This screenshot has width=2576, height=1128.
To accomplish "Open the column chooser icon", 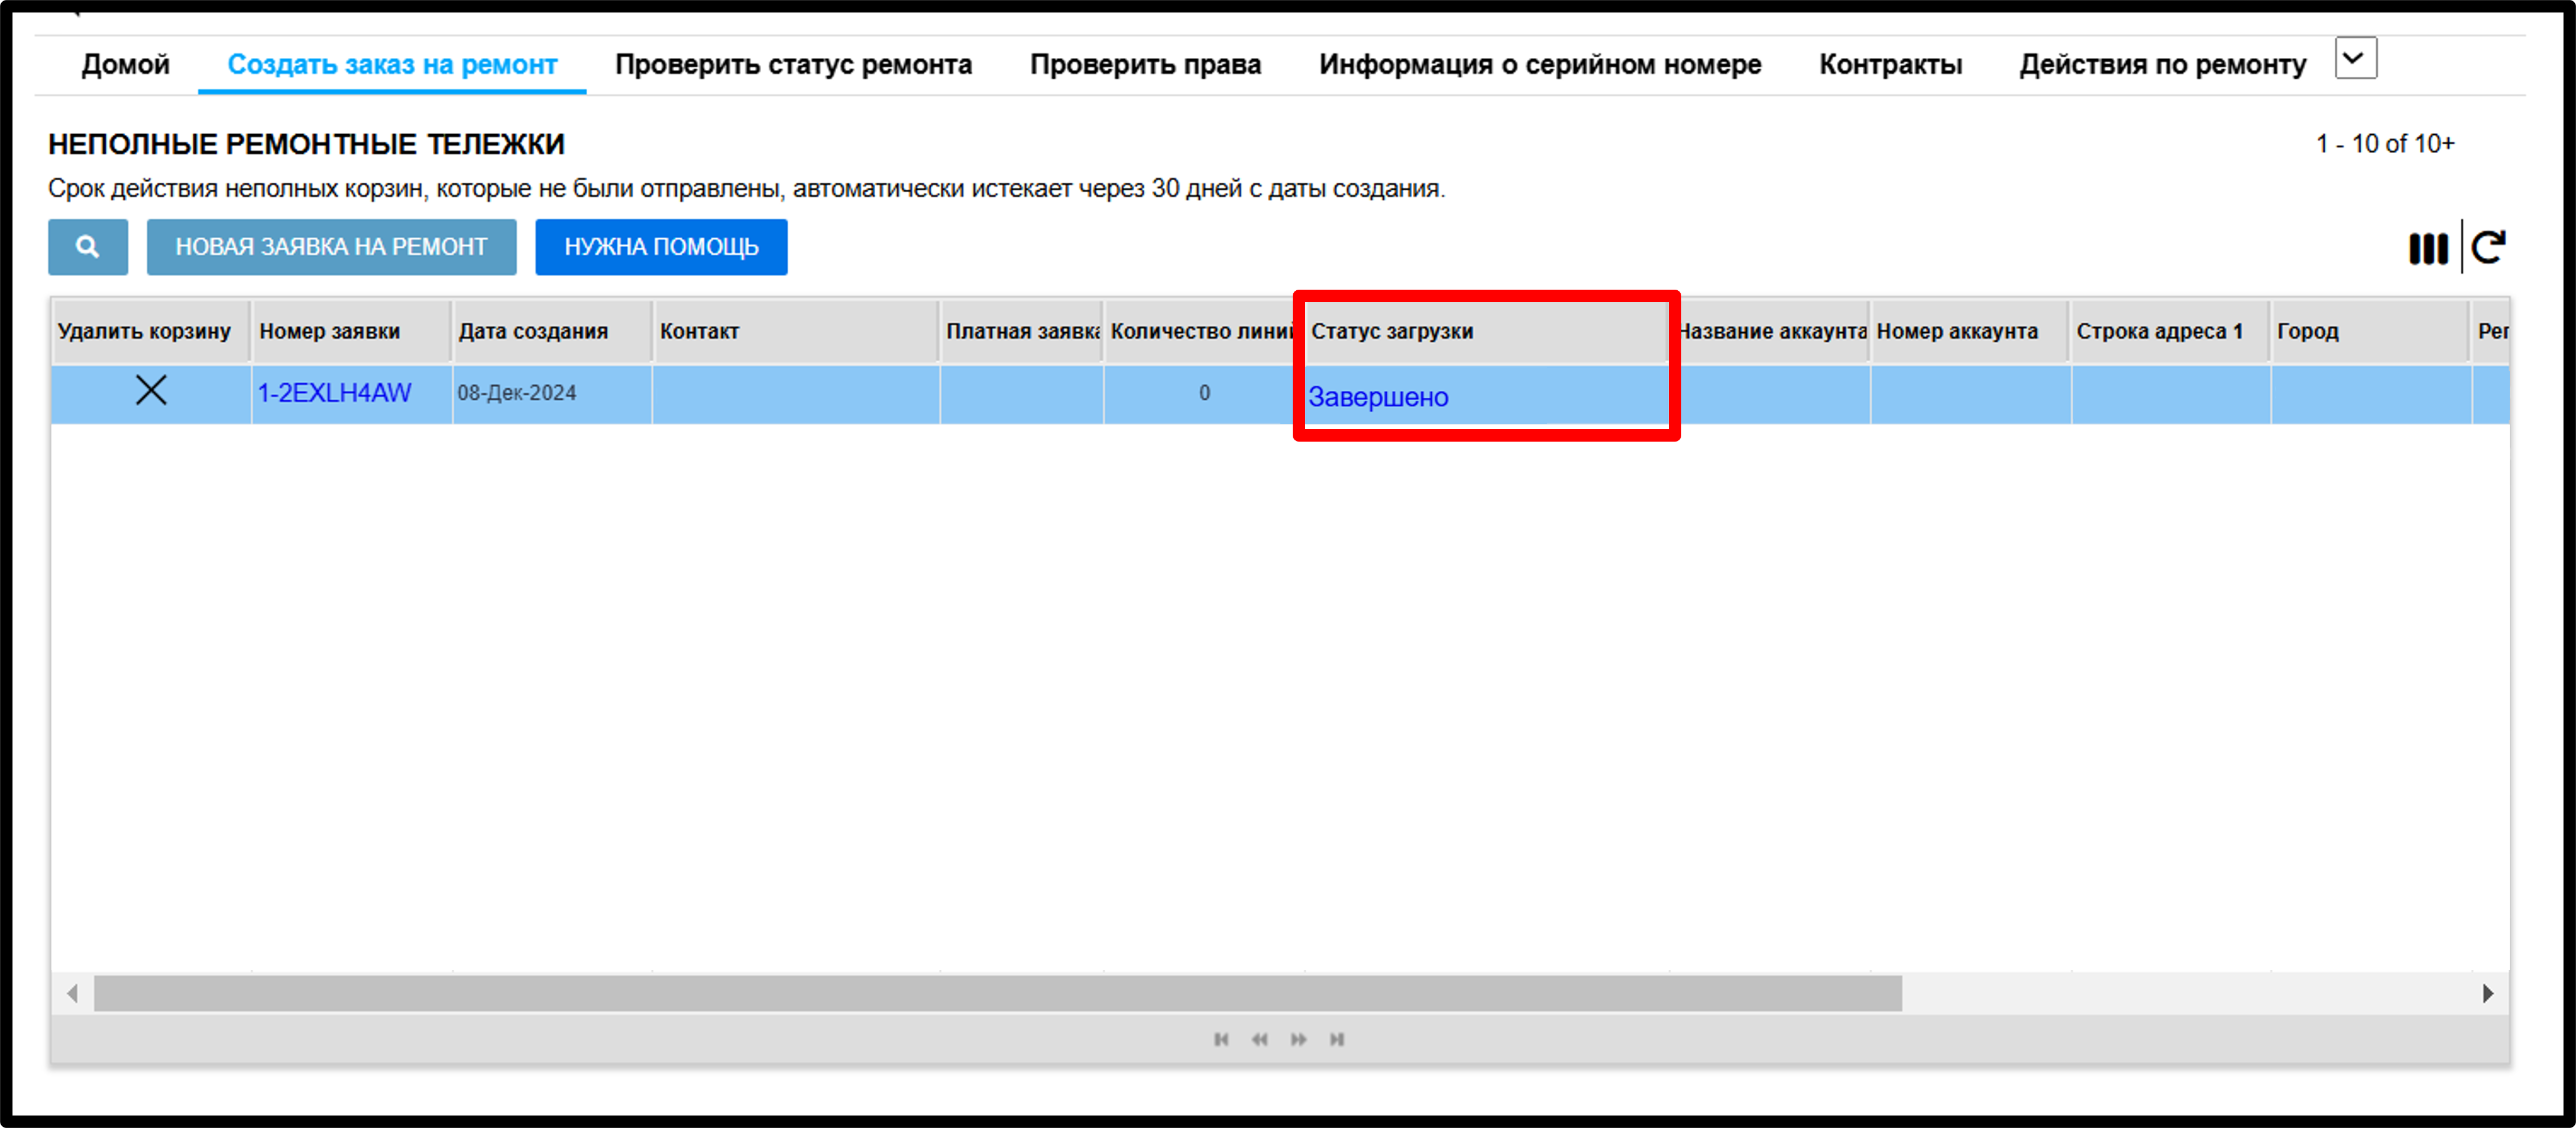I will click(2428, 248).
